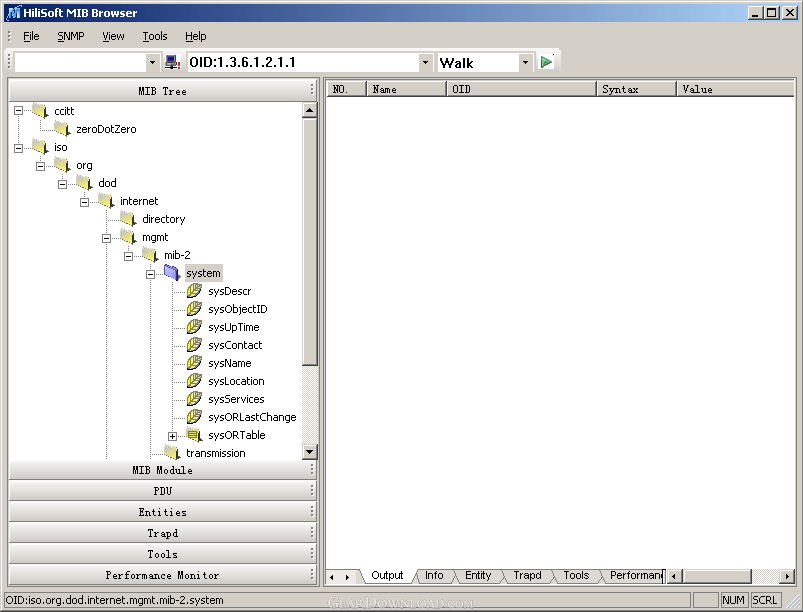The height and width of the screenshot is (612, 803).
Task: Sort by the Syntax column header
Action: [x=637, y=89]
